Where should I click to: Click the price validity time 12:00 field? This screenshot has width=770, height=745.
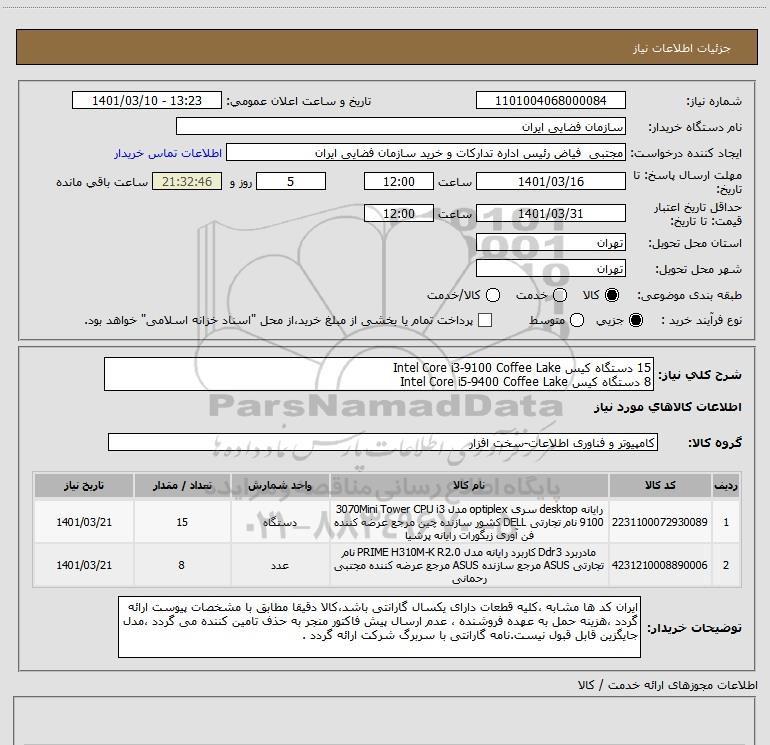tap(399, 213)
